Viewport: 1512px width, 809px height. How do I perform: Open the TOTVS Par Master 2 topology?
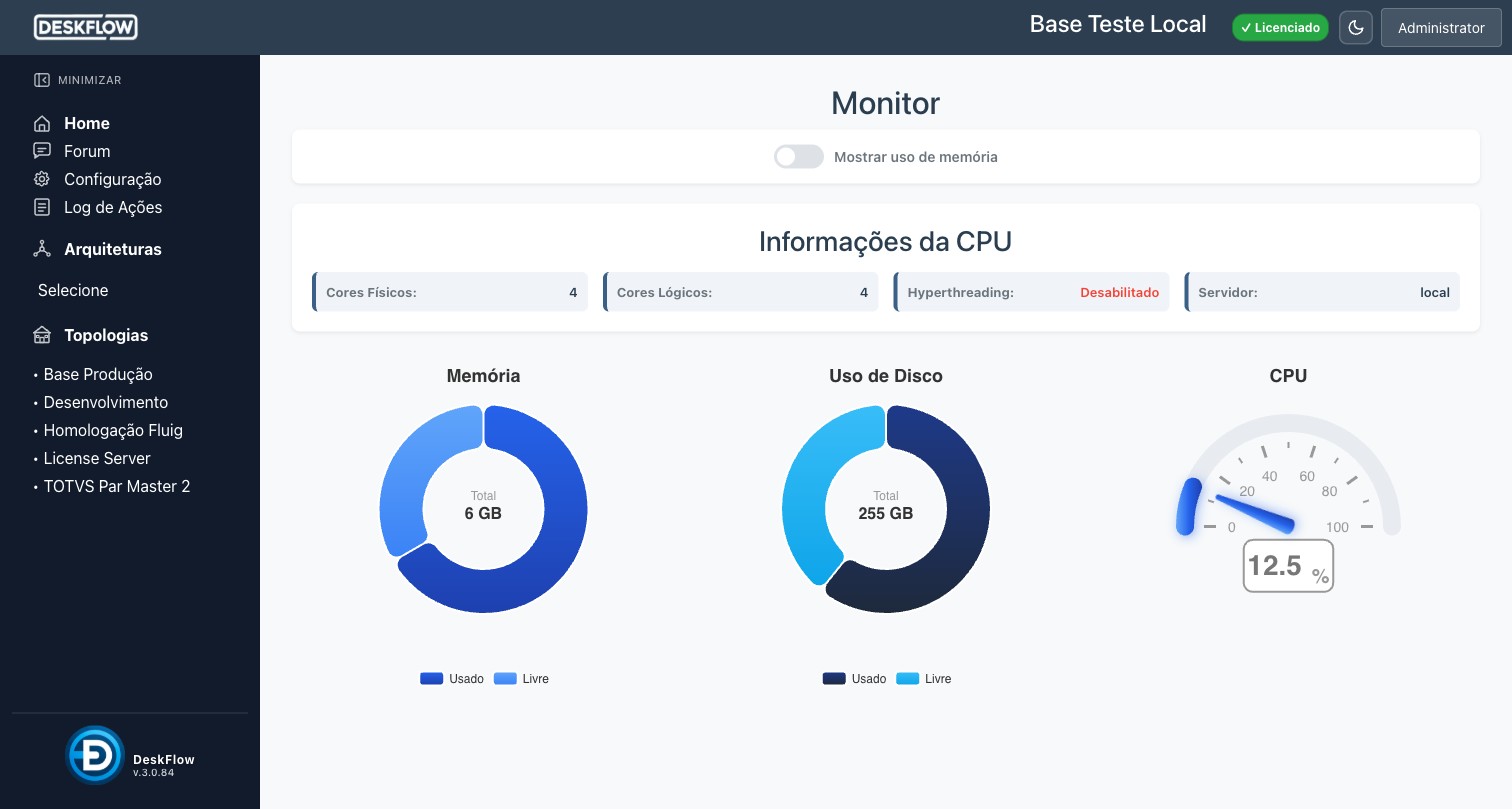pyautogui.click(x=117, y=486)
